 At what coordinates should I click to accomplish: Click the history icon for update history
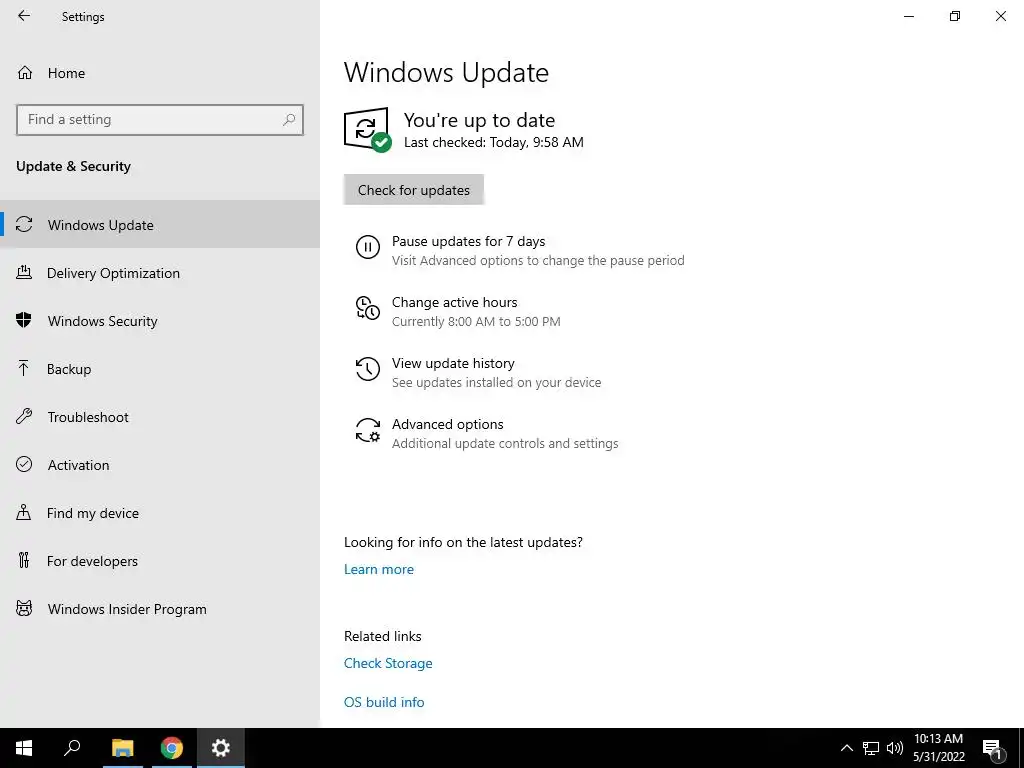[368, 369]
